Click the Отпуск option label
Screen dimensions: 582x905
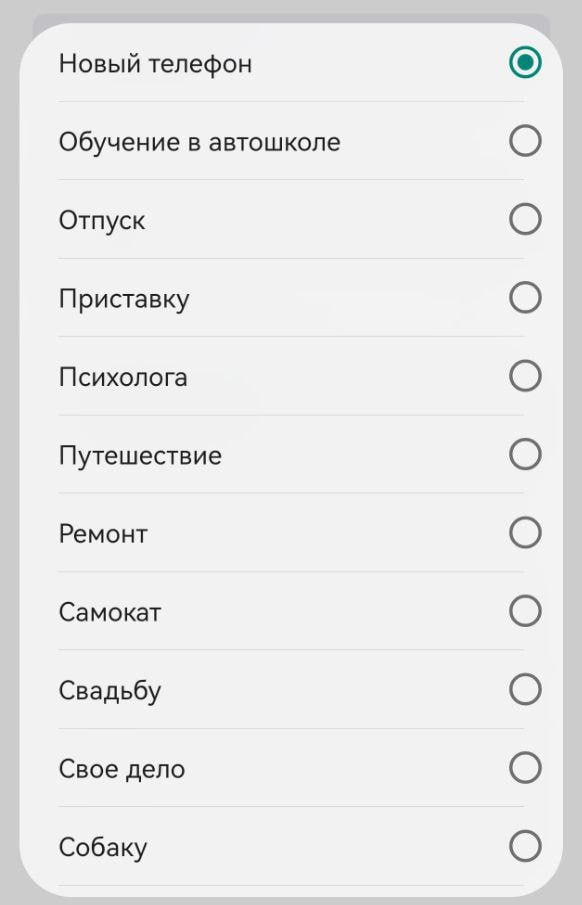click(103, 220)
